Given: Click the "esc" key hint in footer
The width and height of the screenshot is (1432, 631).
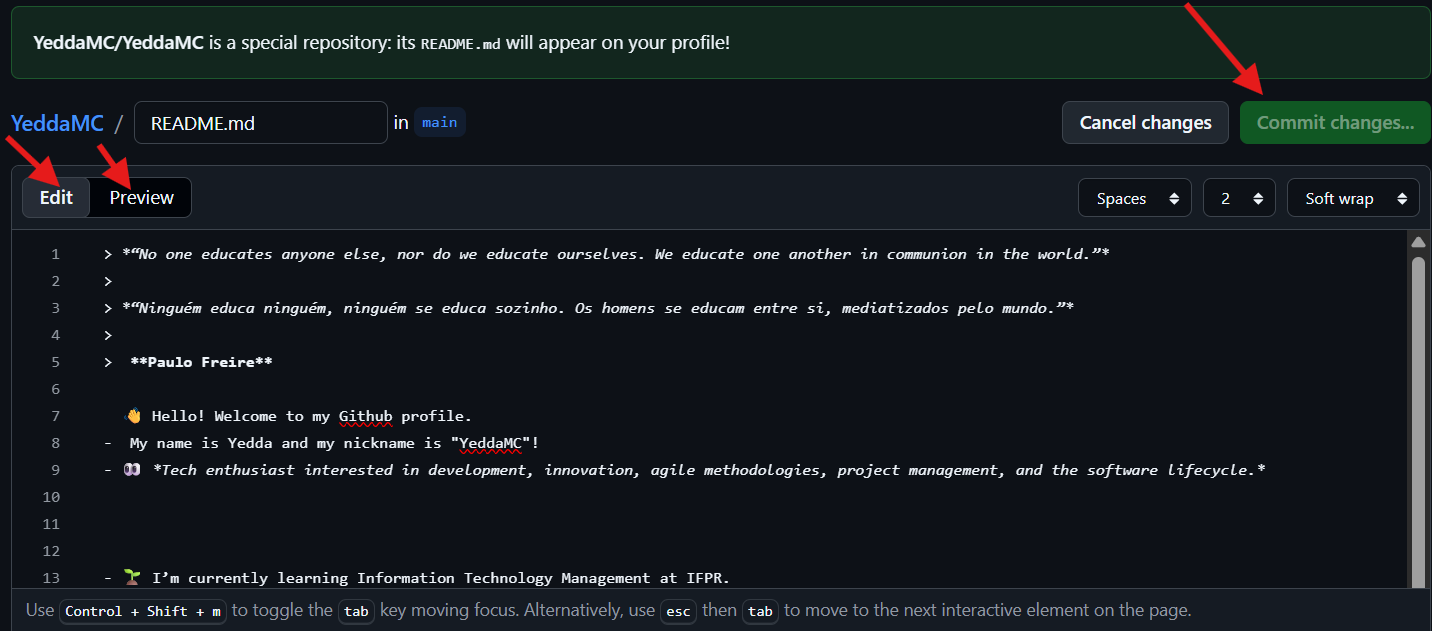Looking at the screenshot, I should coord(677,611).
